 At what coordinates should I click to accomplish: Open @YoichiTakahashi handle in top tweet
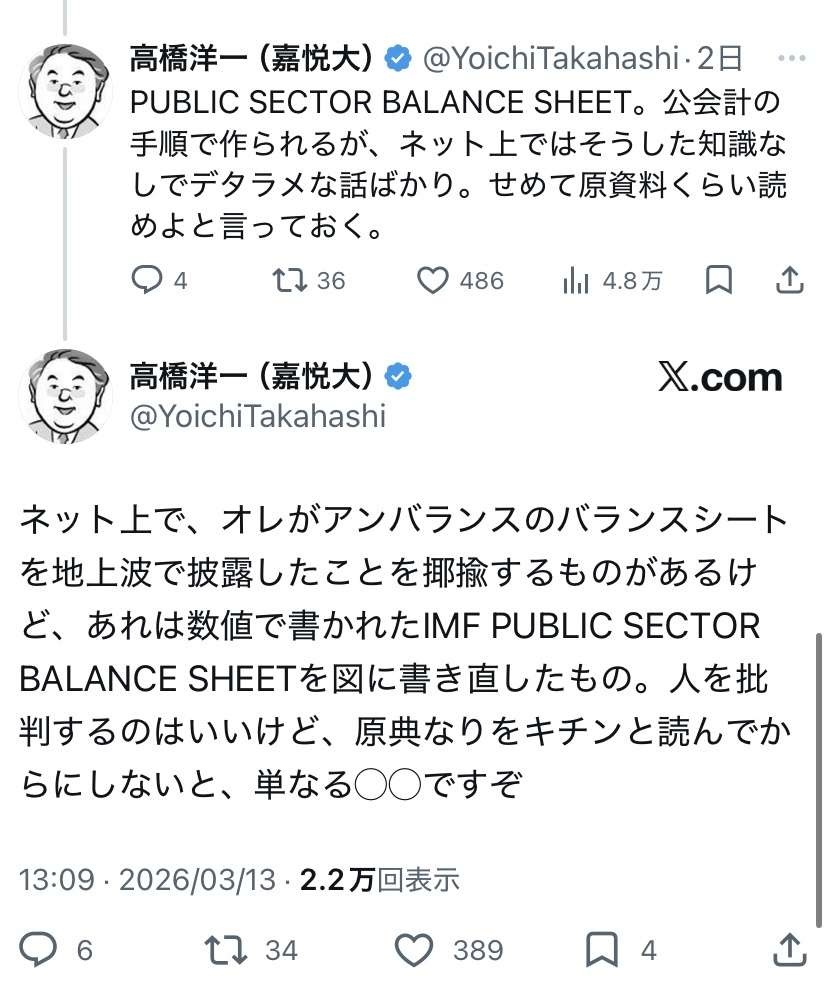549,59
